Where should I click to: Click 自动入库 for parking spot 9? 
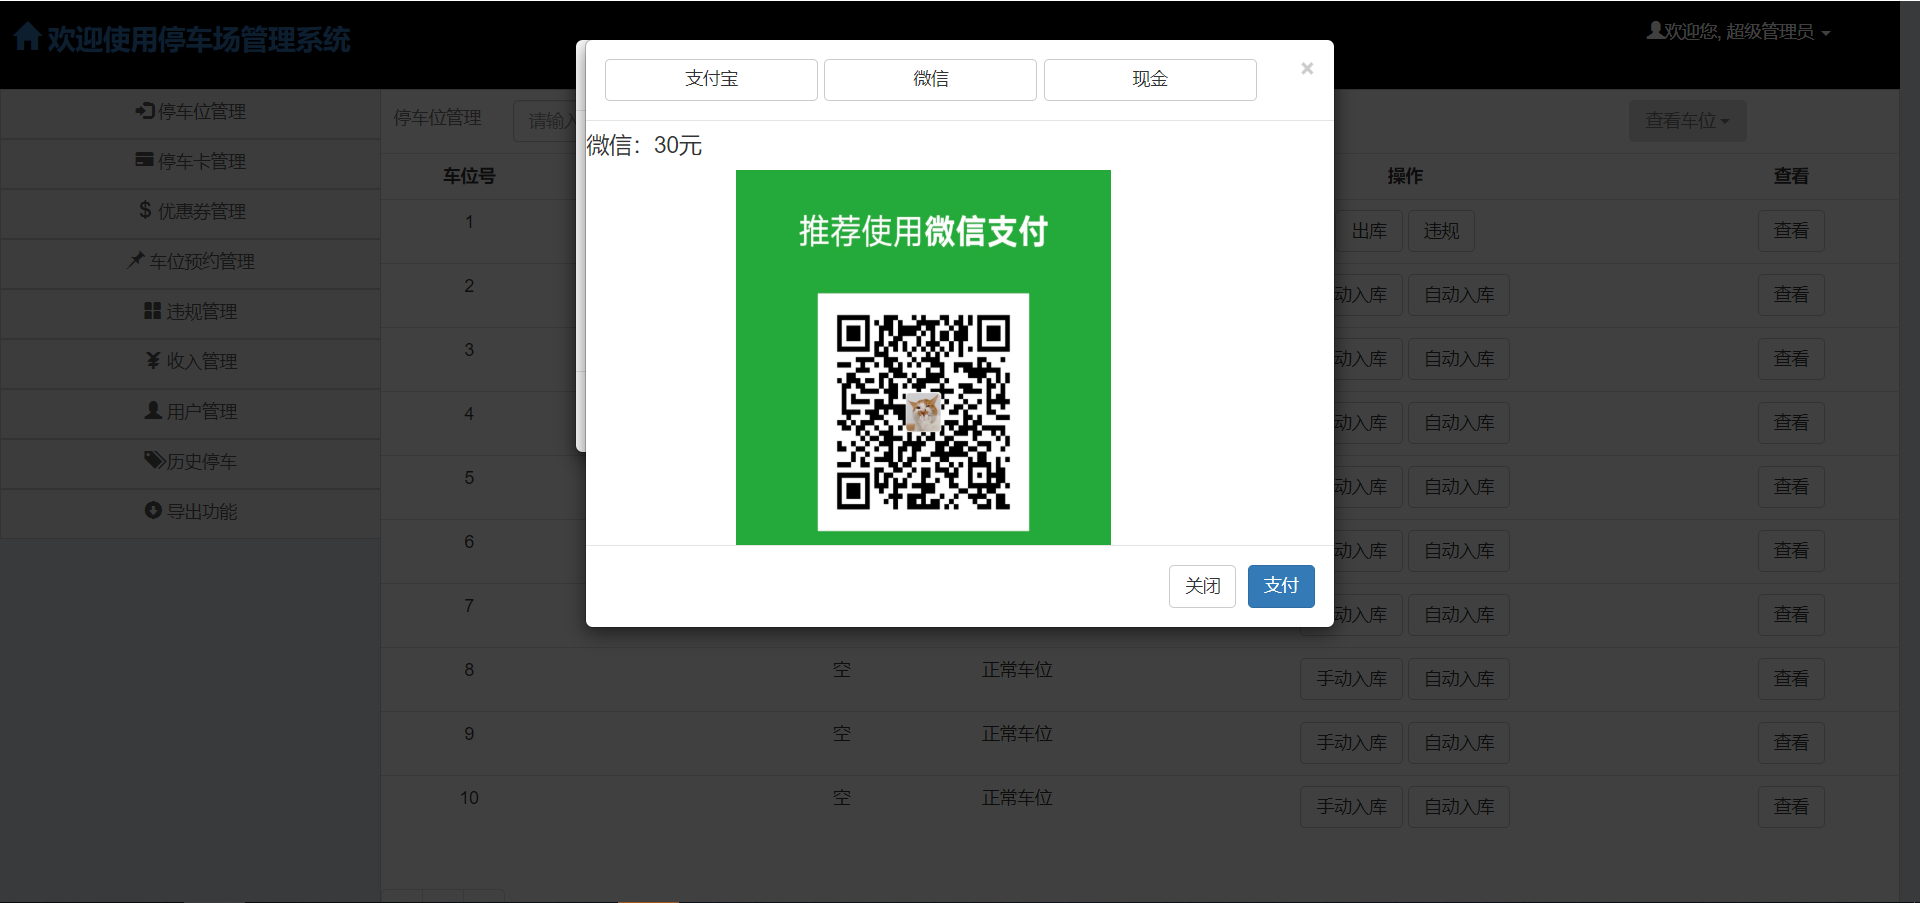(x=1459, y=743)
